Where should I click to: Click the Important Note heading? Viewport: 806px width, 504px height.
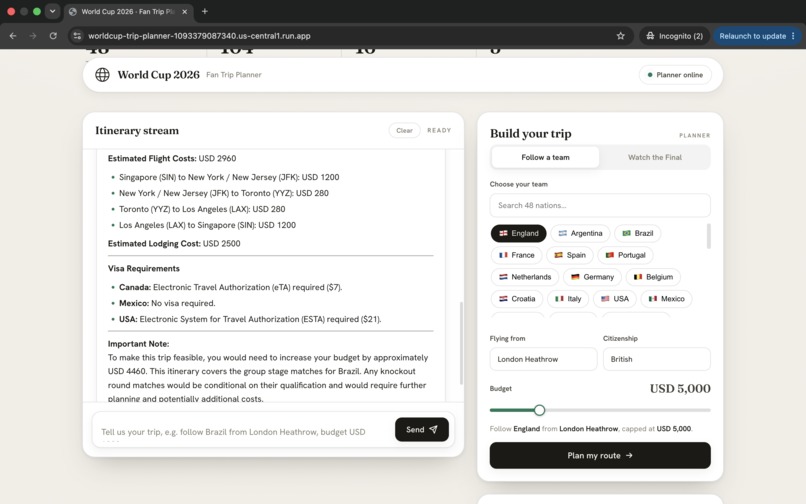point(138,344)
